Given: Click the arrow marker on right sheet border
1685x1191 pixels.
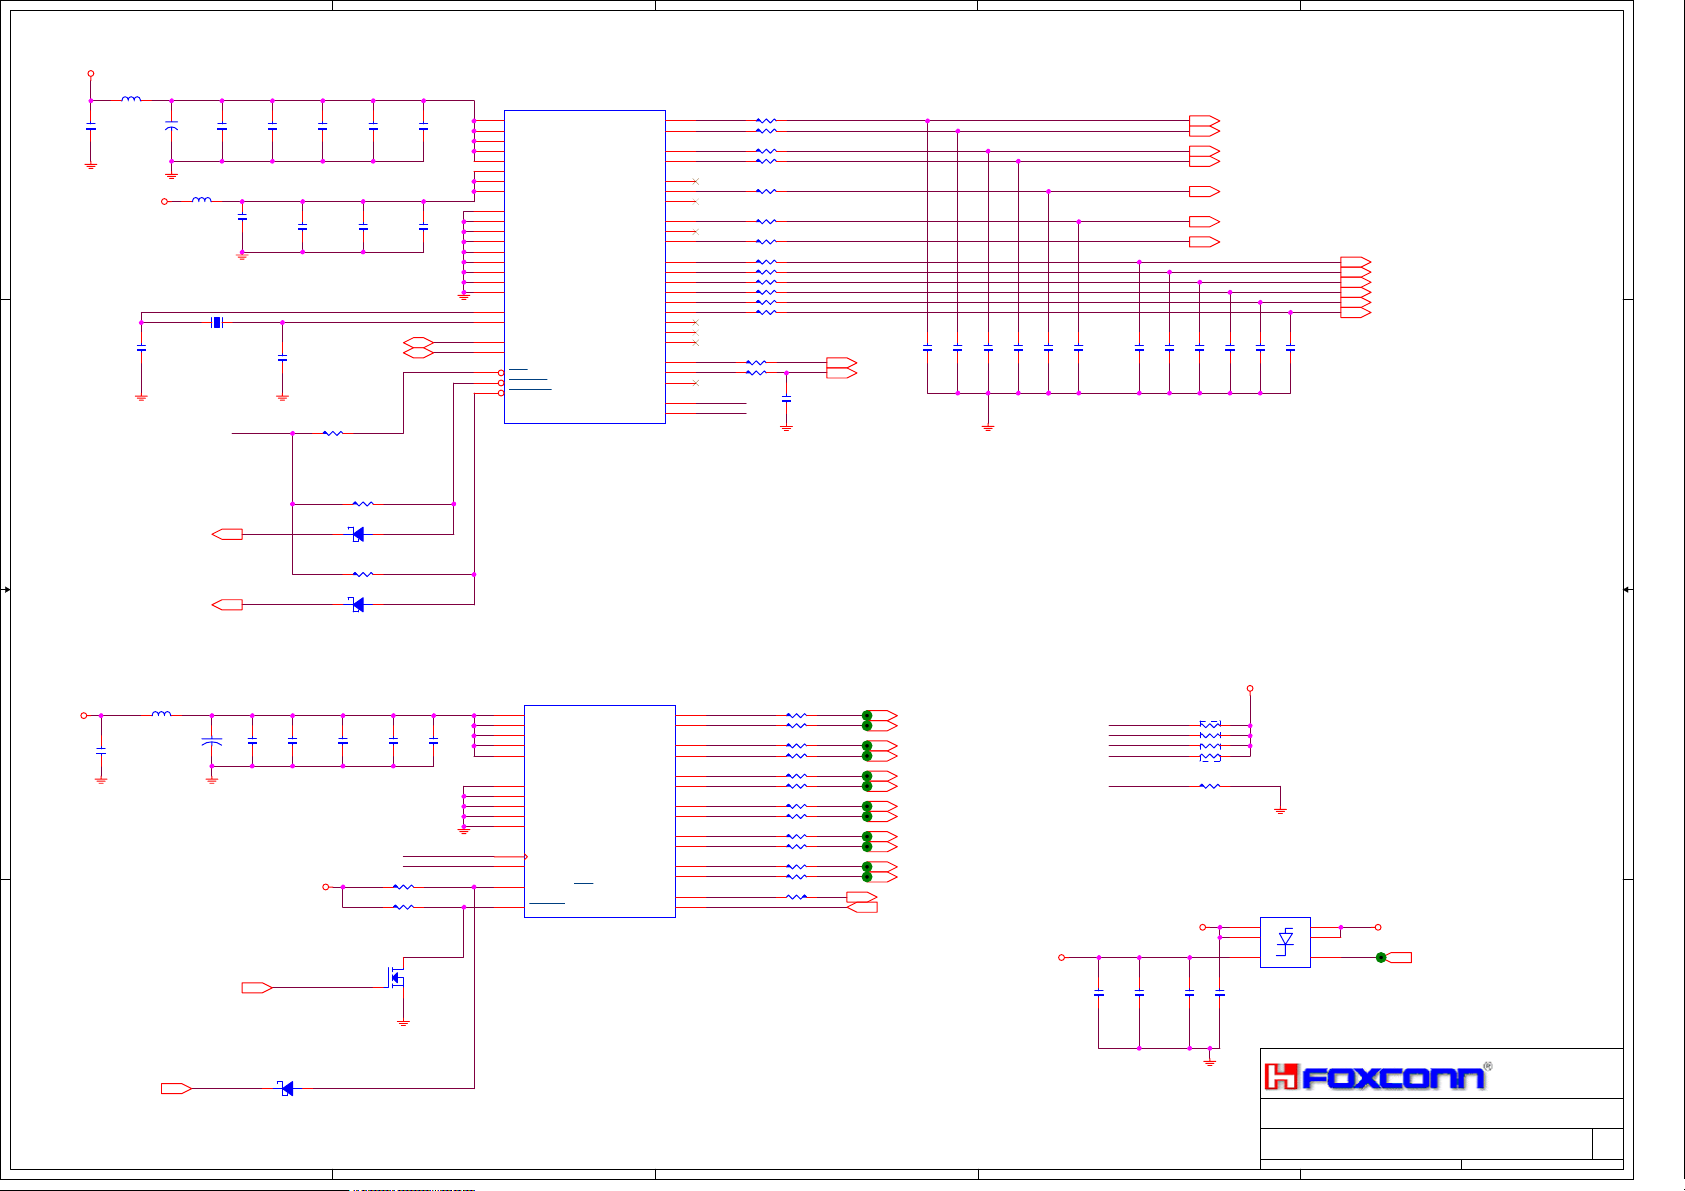Looking at the screenshot, I should tap(1628, 589).
